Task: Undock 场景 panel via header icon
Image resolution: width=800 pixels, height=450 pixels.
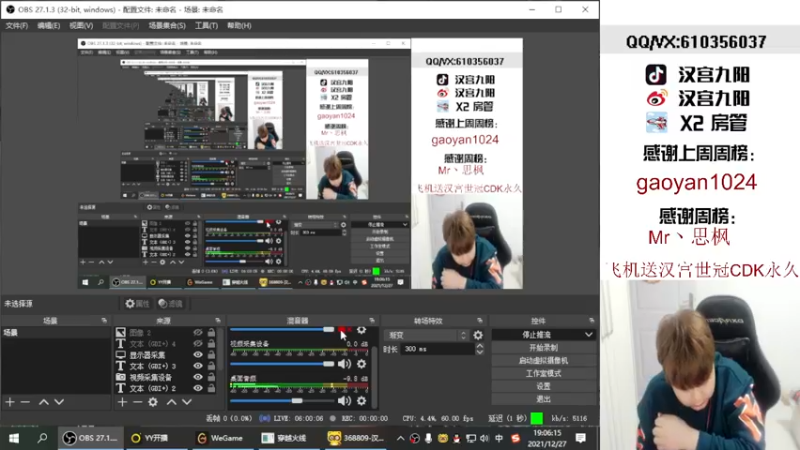Action: (104, 320)
